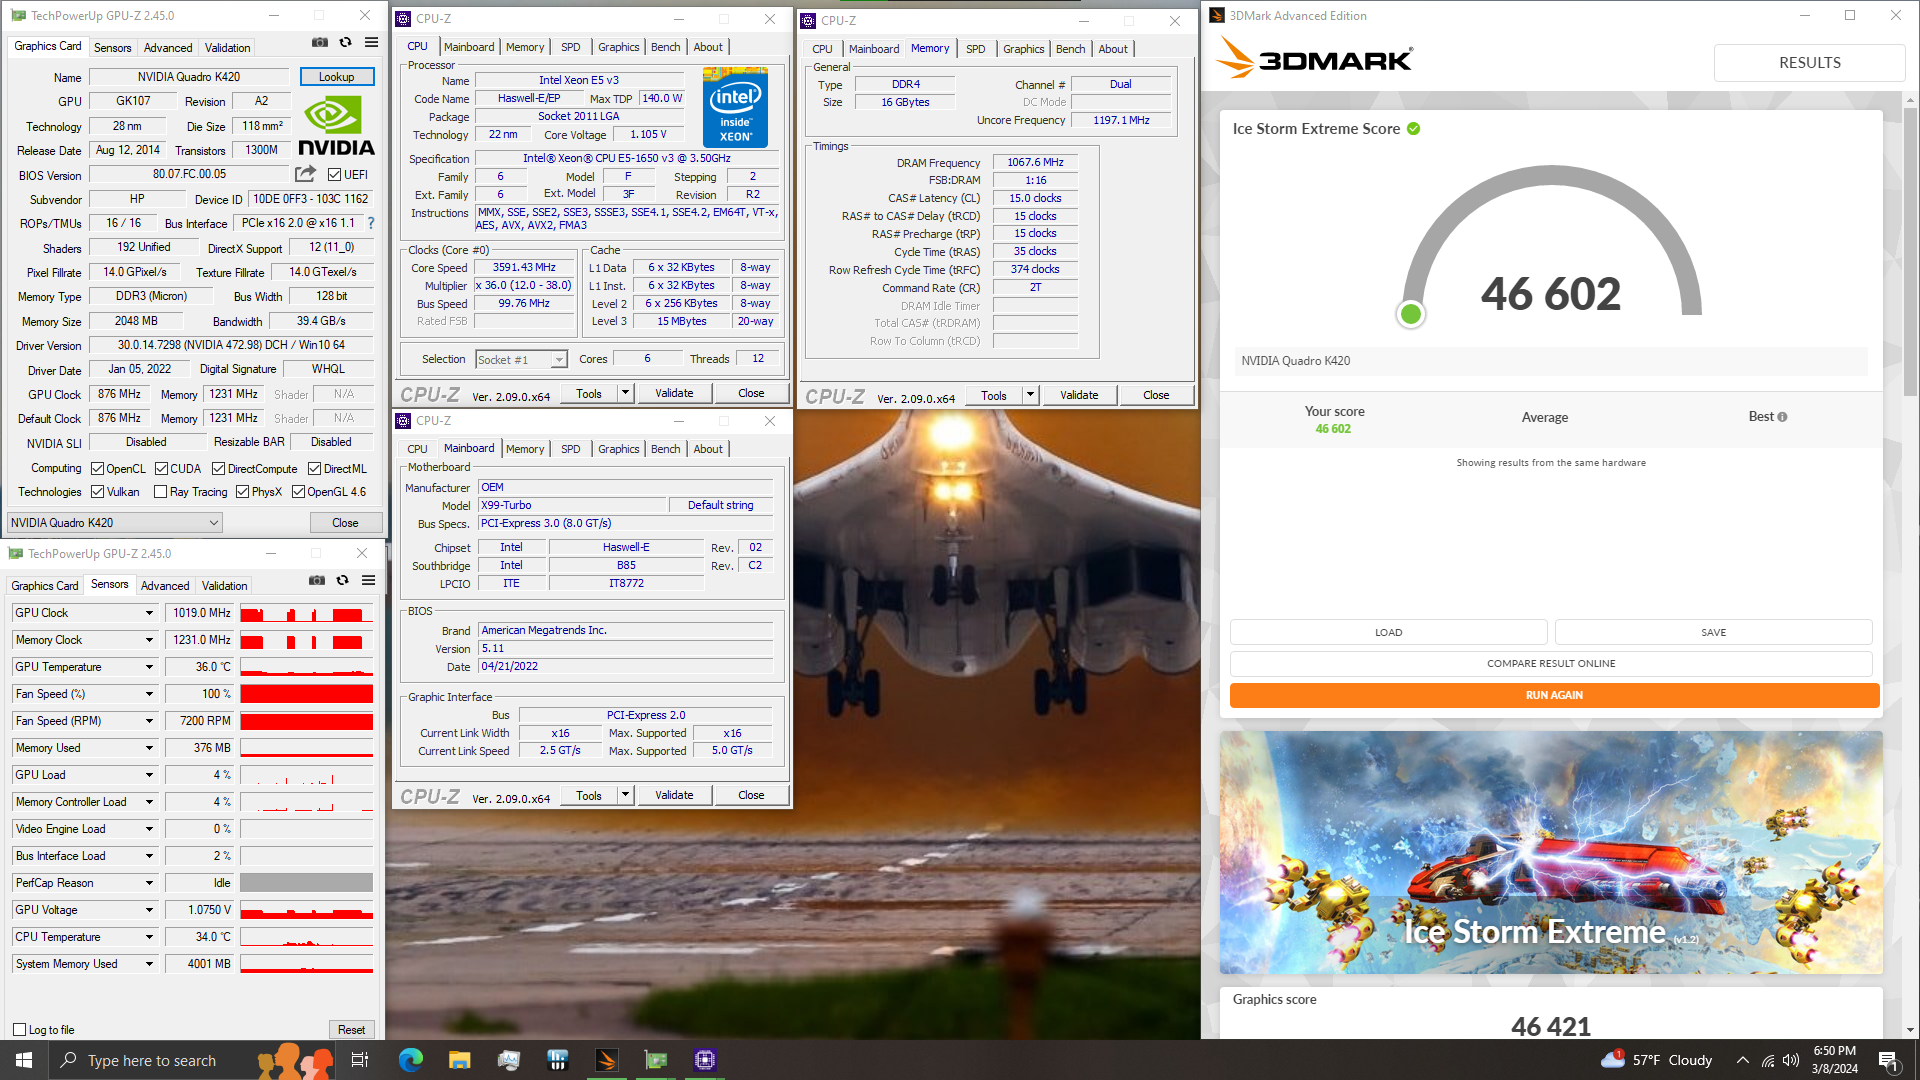Screen dimensions: 1920x1080
Task: Open File Explorer from the taskbar
Action: click(459, 1060)
